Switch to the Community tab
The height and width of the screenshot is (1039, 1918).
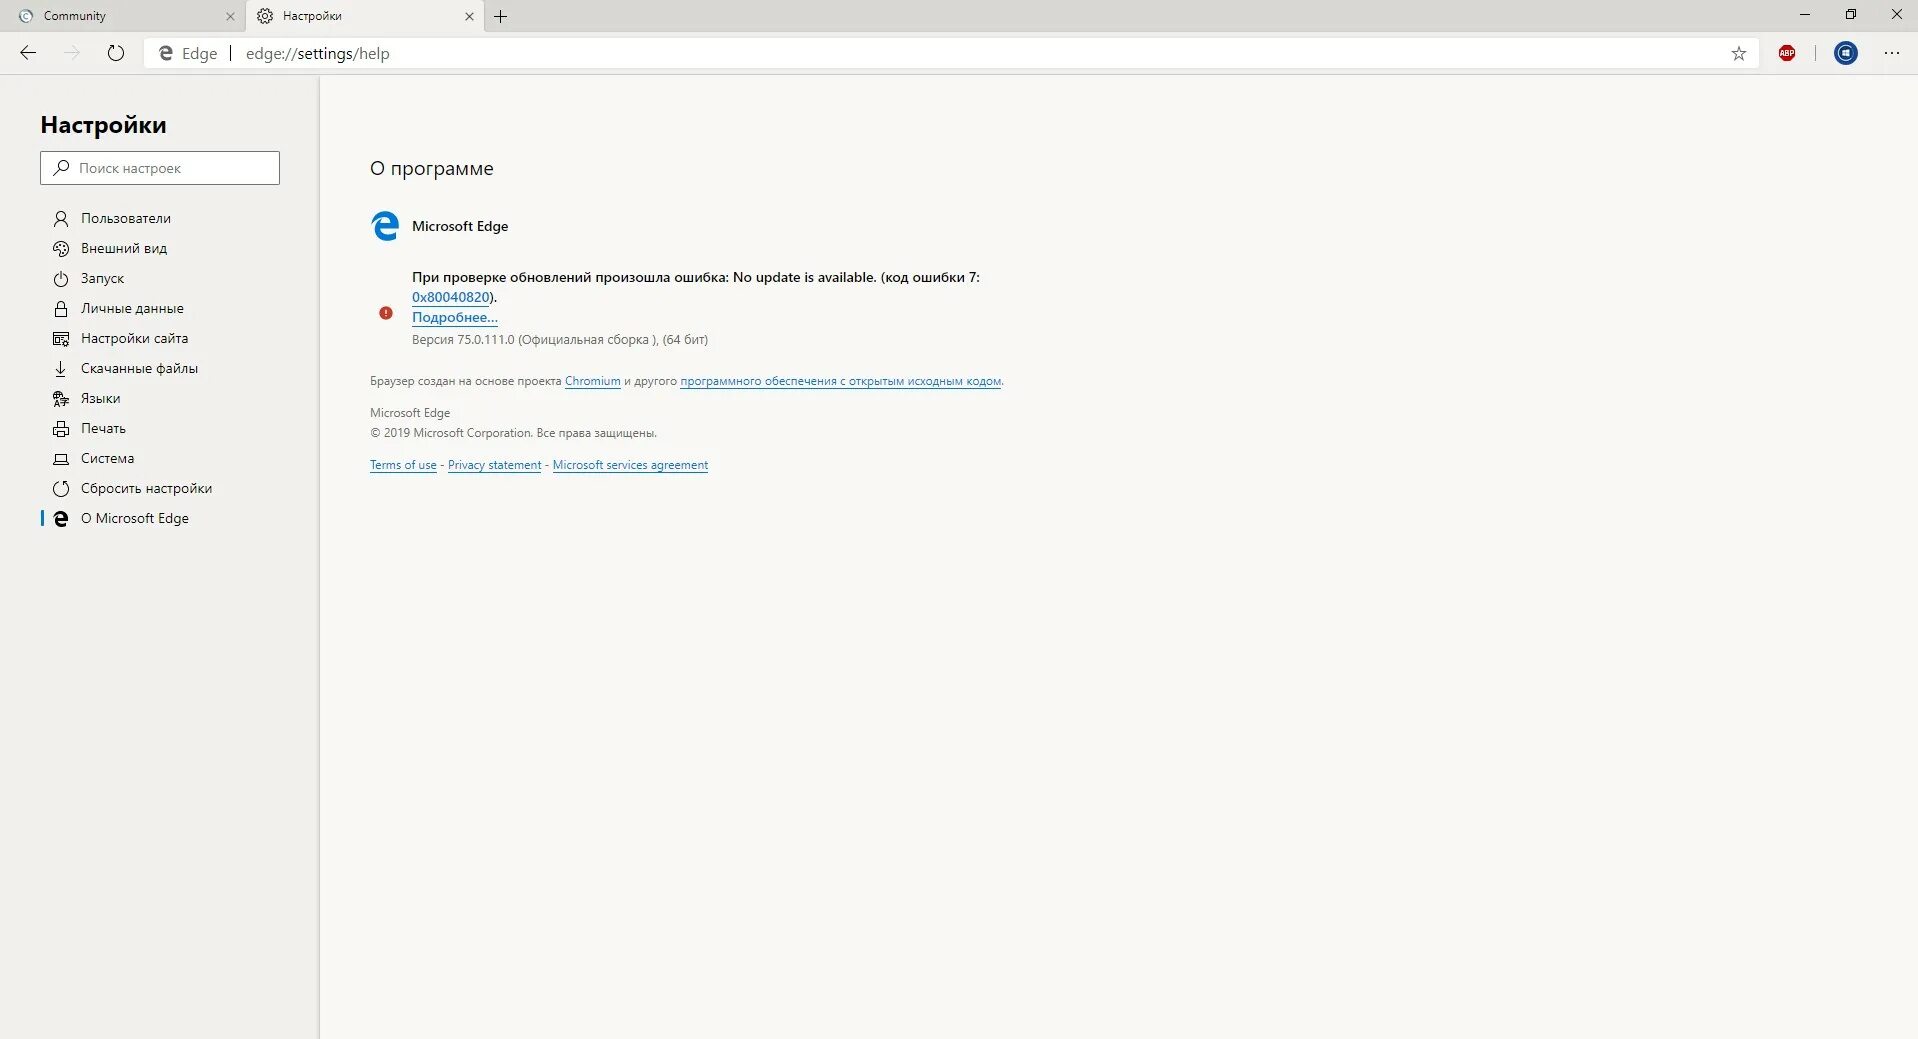tap(122, 16)
